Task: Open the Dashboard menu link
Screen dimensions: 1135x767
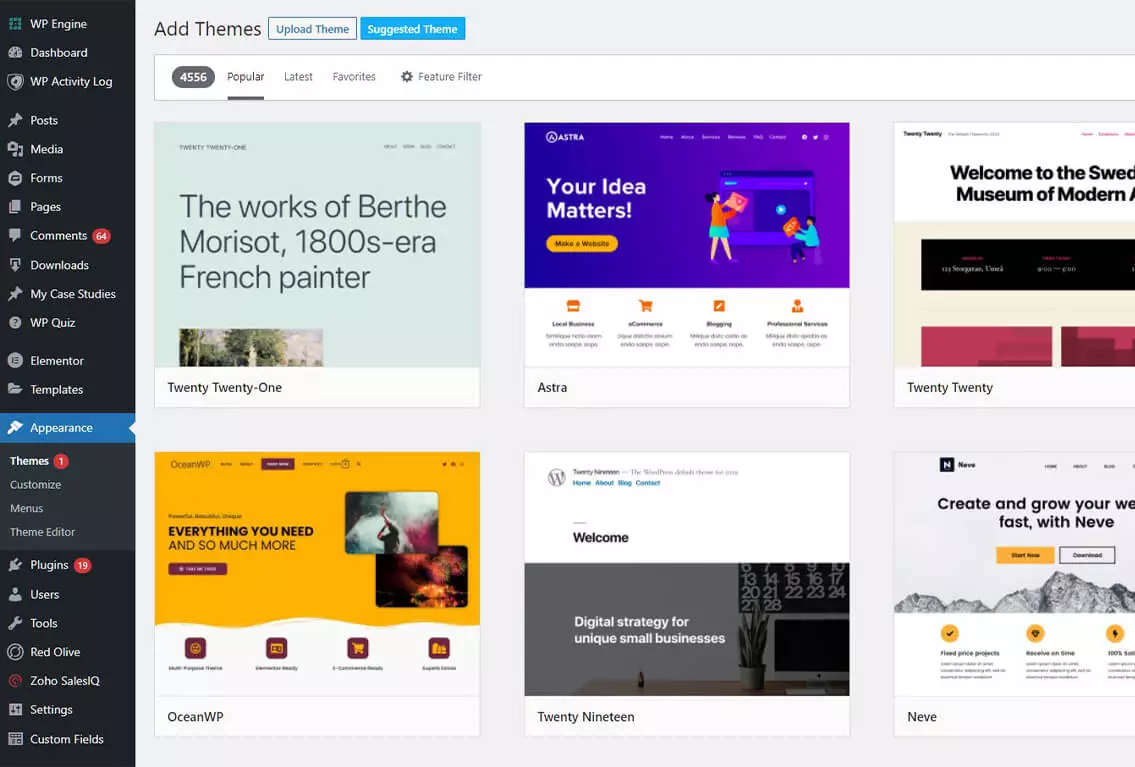Action: coord(59,53)
